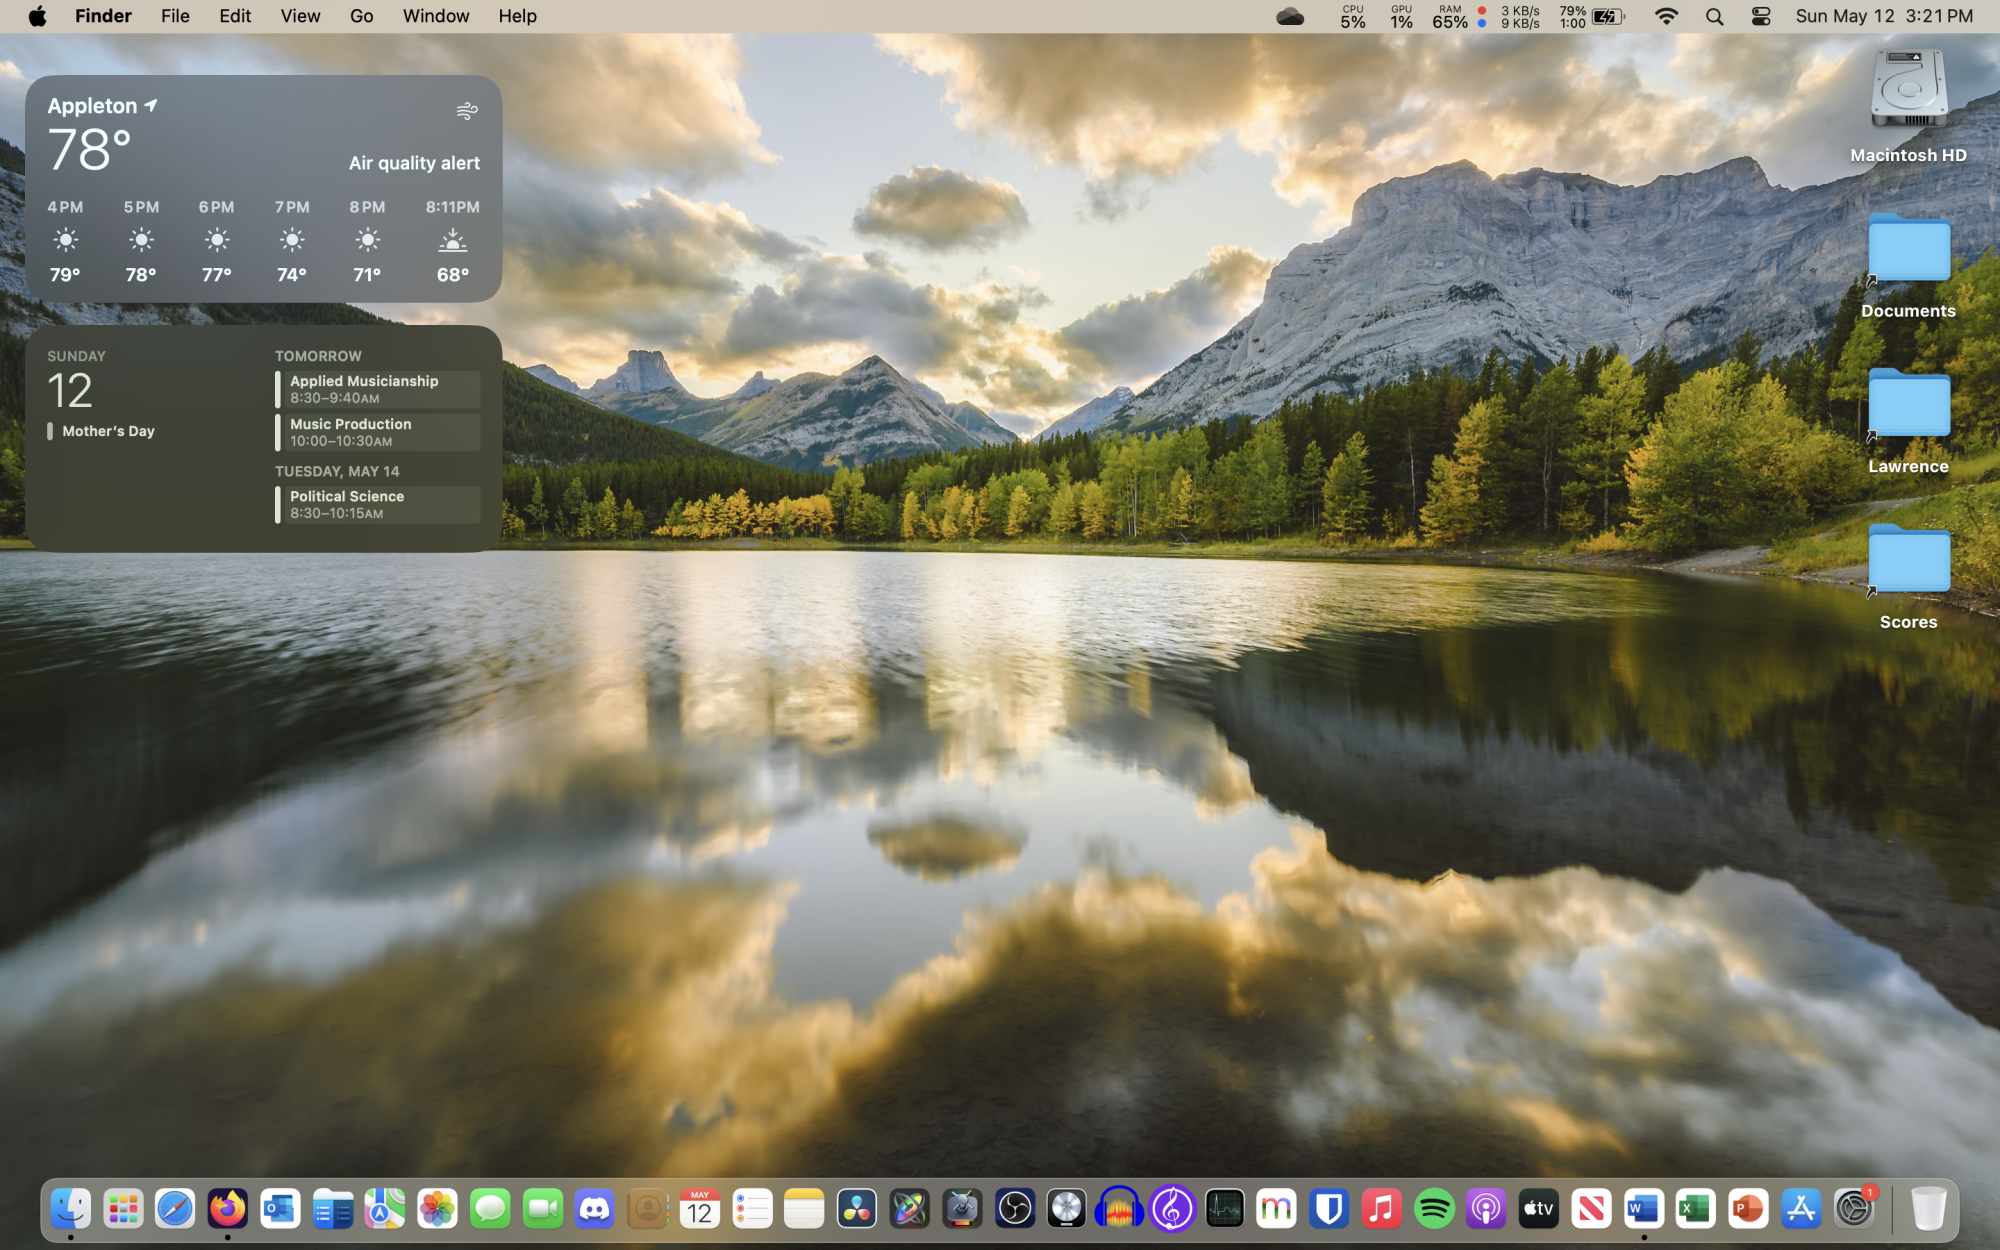Open DaVinci Resolve in the dock
This screenshot has width=2000, height=1250.
coord(857,1209)
